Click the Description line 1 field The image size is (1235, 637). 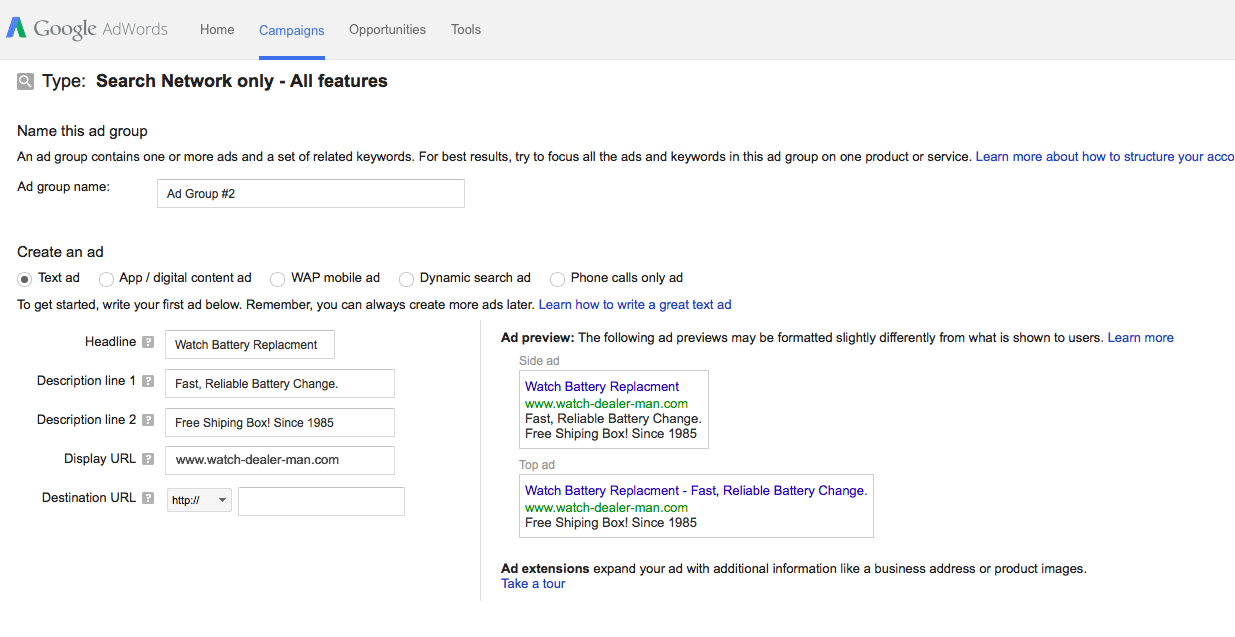click(280, 384)
